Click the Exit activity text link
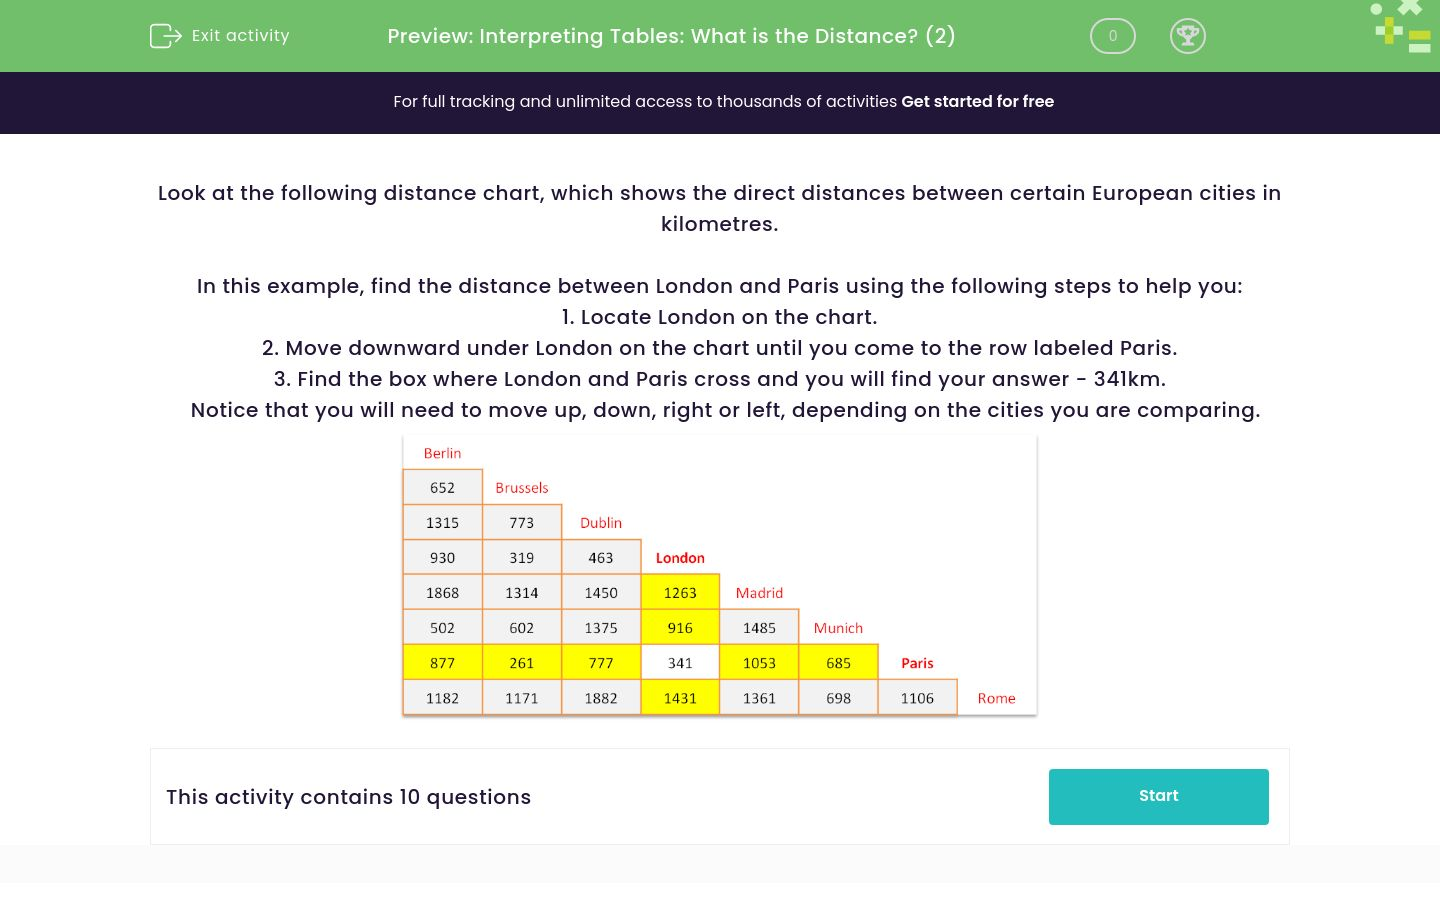1440x900 pixels. tap(240, 36)
